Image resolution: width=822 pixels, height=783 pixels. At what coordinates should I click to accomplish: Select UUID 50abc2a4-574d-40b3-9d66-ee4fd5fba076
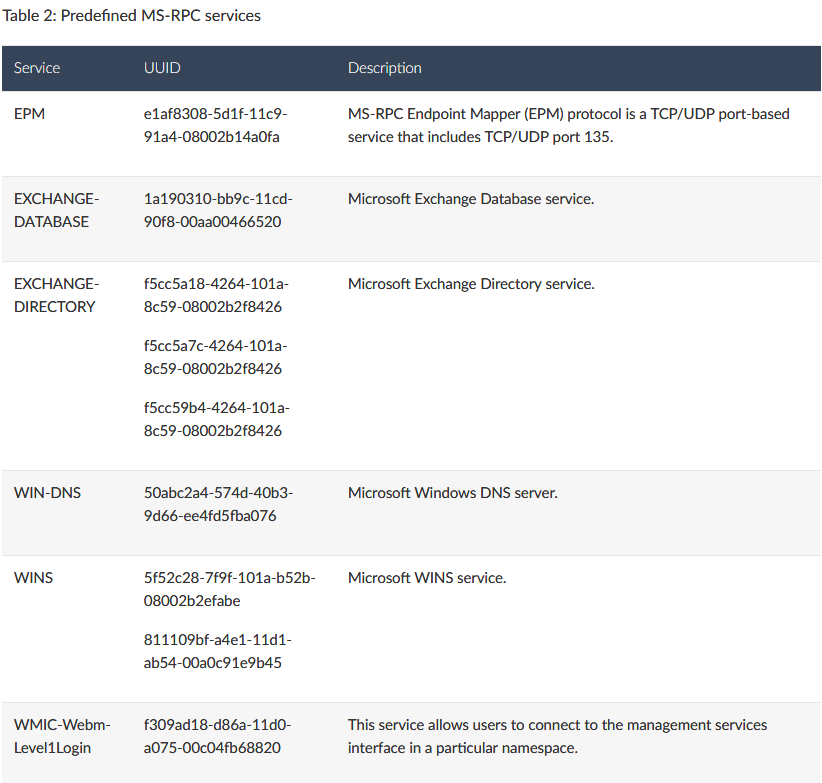point(219,505)
